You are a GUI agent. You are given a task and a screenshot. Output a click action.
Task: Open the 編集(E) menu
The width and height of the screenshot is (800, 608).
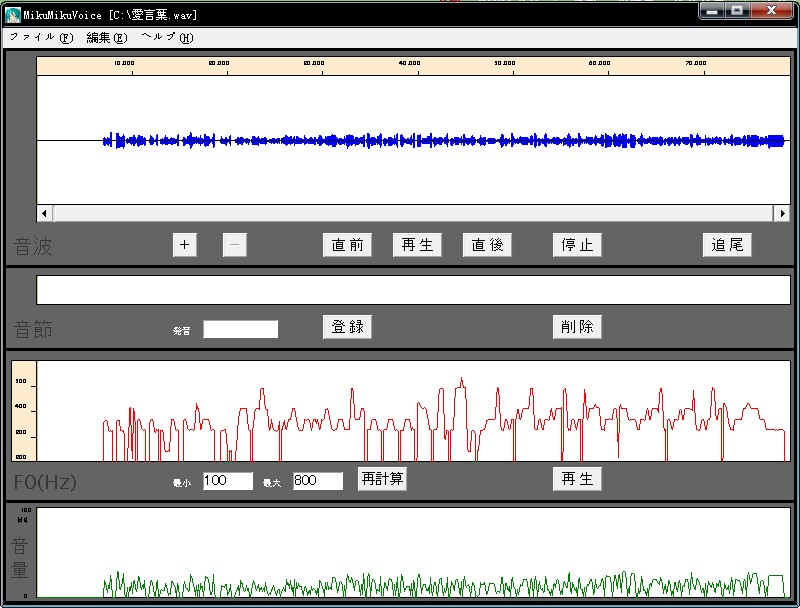[x=107, y=37]
